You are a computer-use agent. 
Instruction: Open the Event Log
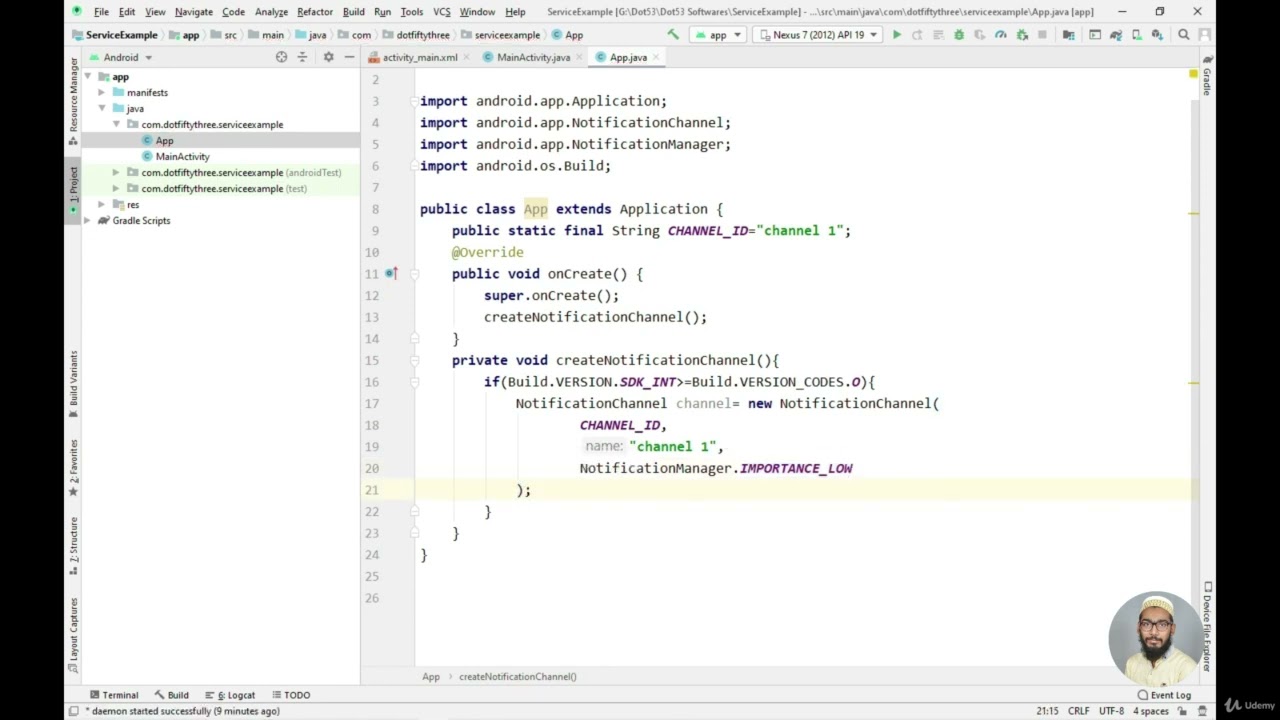point(1164,695)
